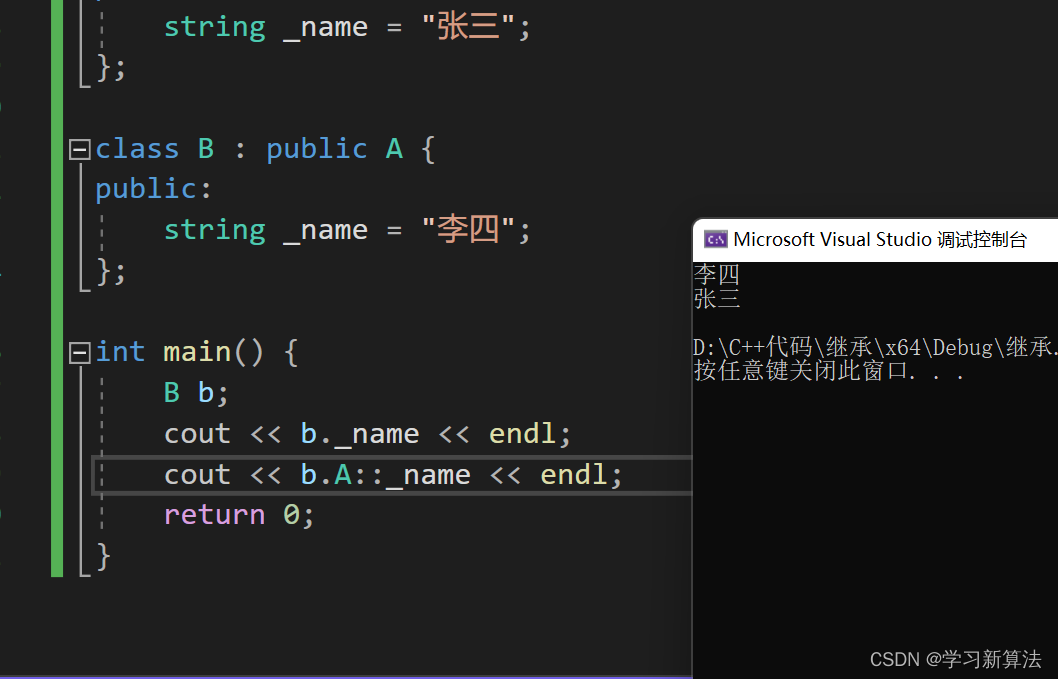The image size is (1058, 679).
Task: Click the 'public:' access specifier in class B
Action: click(x=154, y=190)
